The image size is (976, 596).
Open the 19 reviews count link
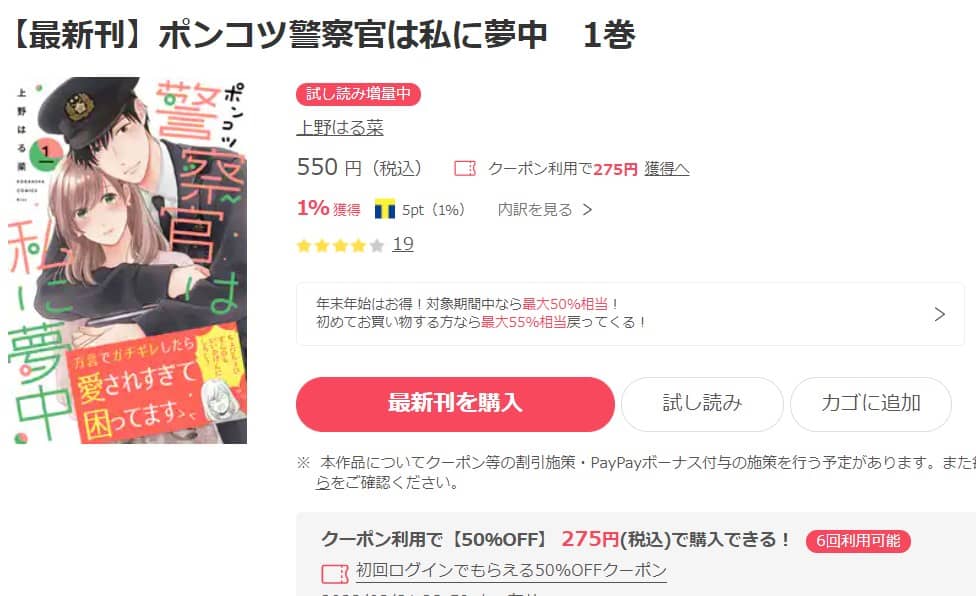pos(403,244)
